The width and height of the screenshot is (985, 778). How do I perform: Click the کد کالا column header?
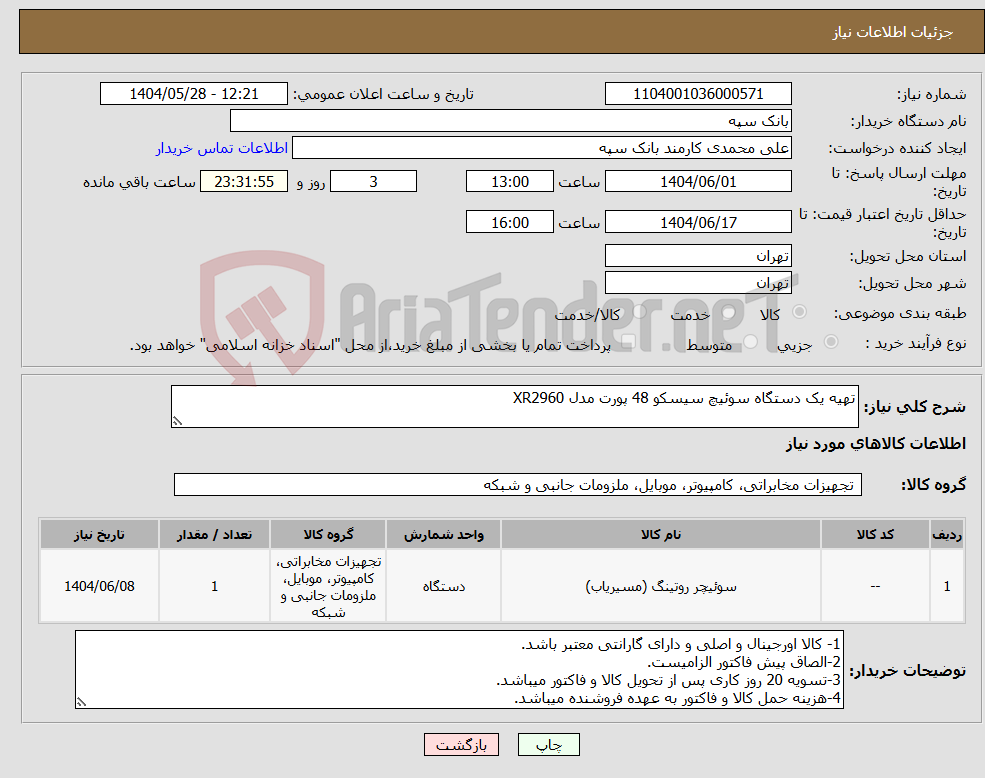(875, 534)
